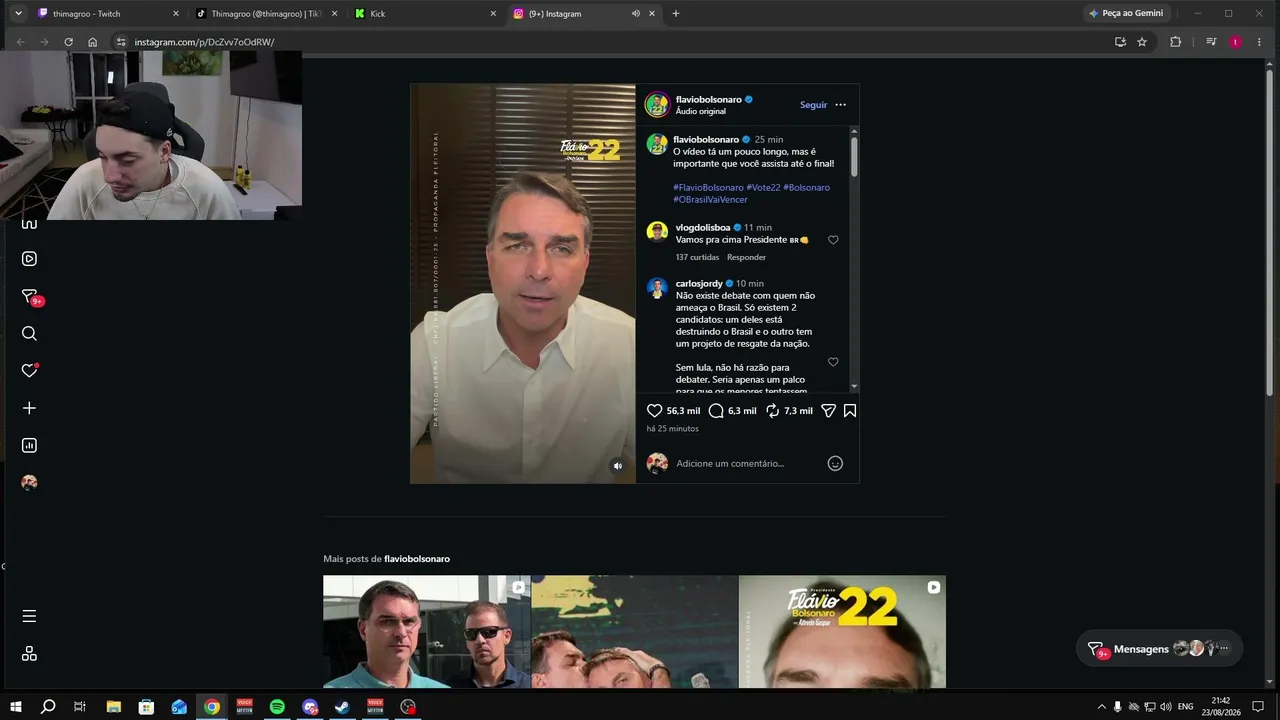Repost using the repost arrows icon
Image resolution: width=1280 pixels, height=720 pixels.
772,411
